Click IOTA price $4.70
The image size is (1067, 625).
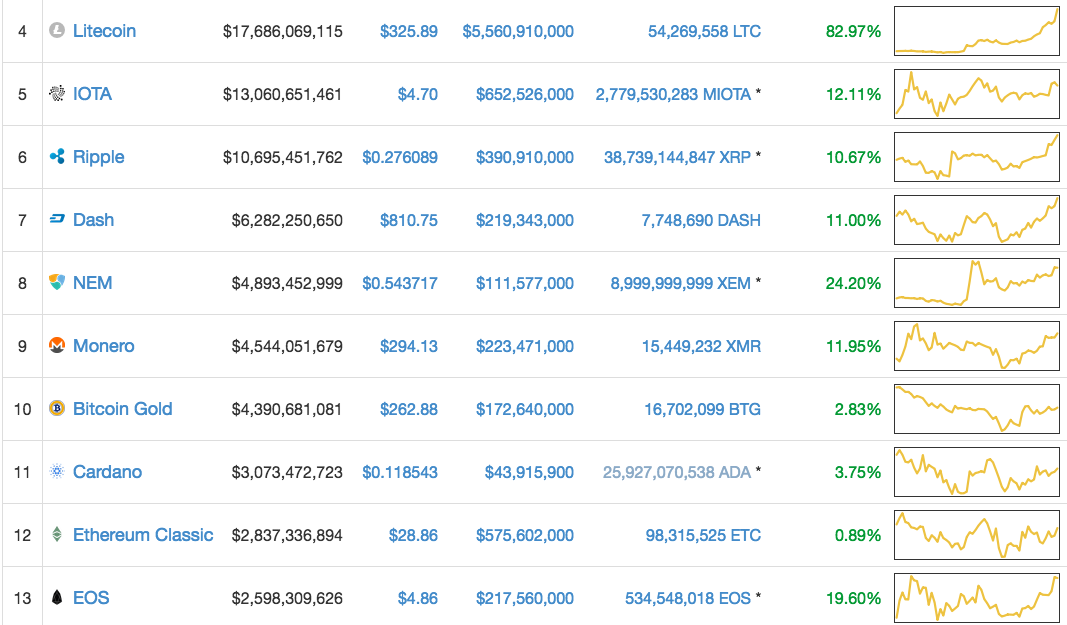pyautogui.click(x=418, y=94)
